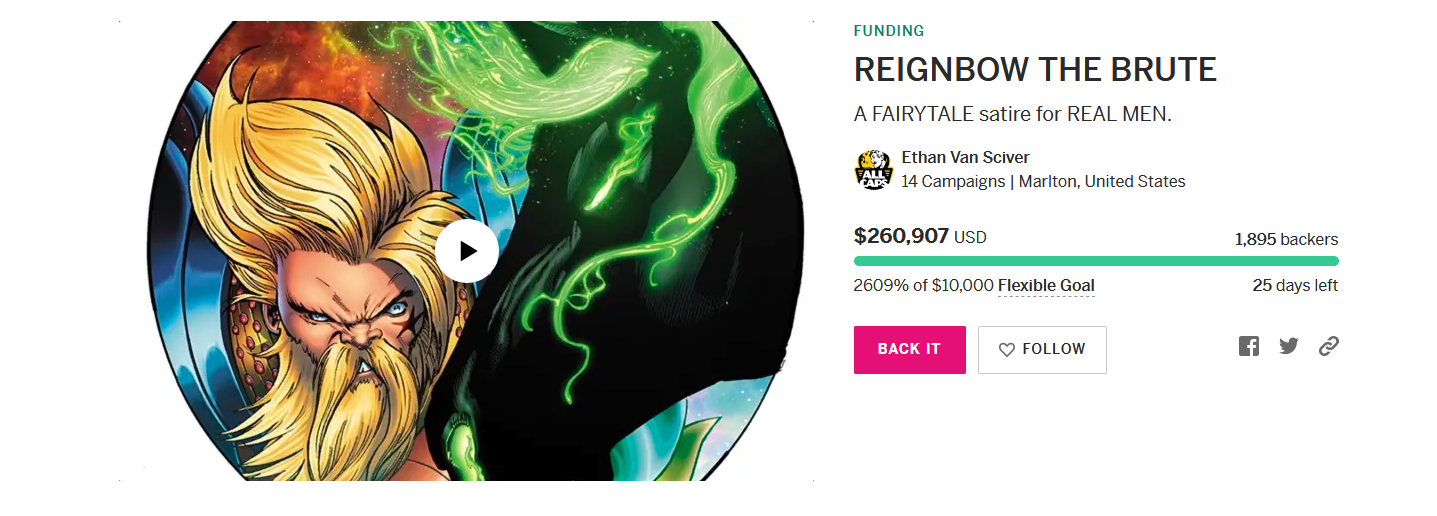View the 14 Campaigns text
The image size is (1437, 516).
coord(953,182)
